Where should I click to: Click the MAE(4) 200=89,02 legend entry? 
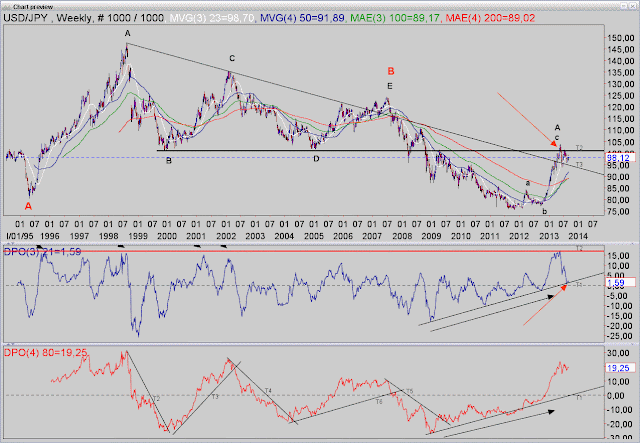pos(490,18)
